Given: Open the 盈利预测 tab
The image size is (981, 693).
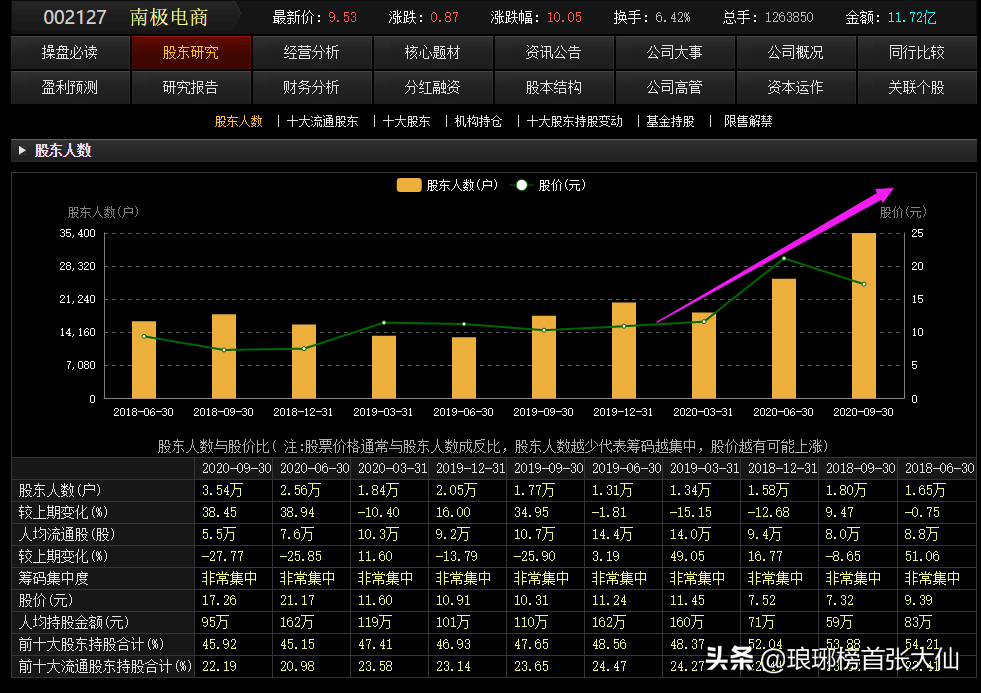Looking at the screenshot, I should point(70,88).
